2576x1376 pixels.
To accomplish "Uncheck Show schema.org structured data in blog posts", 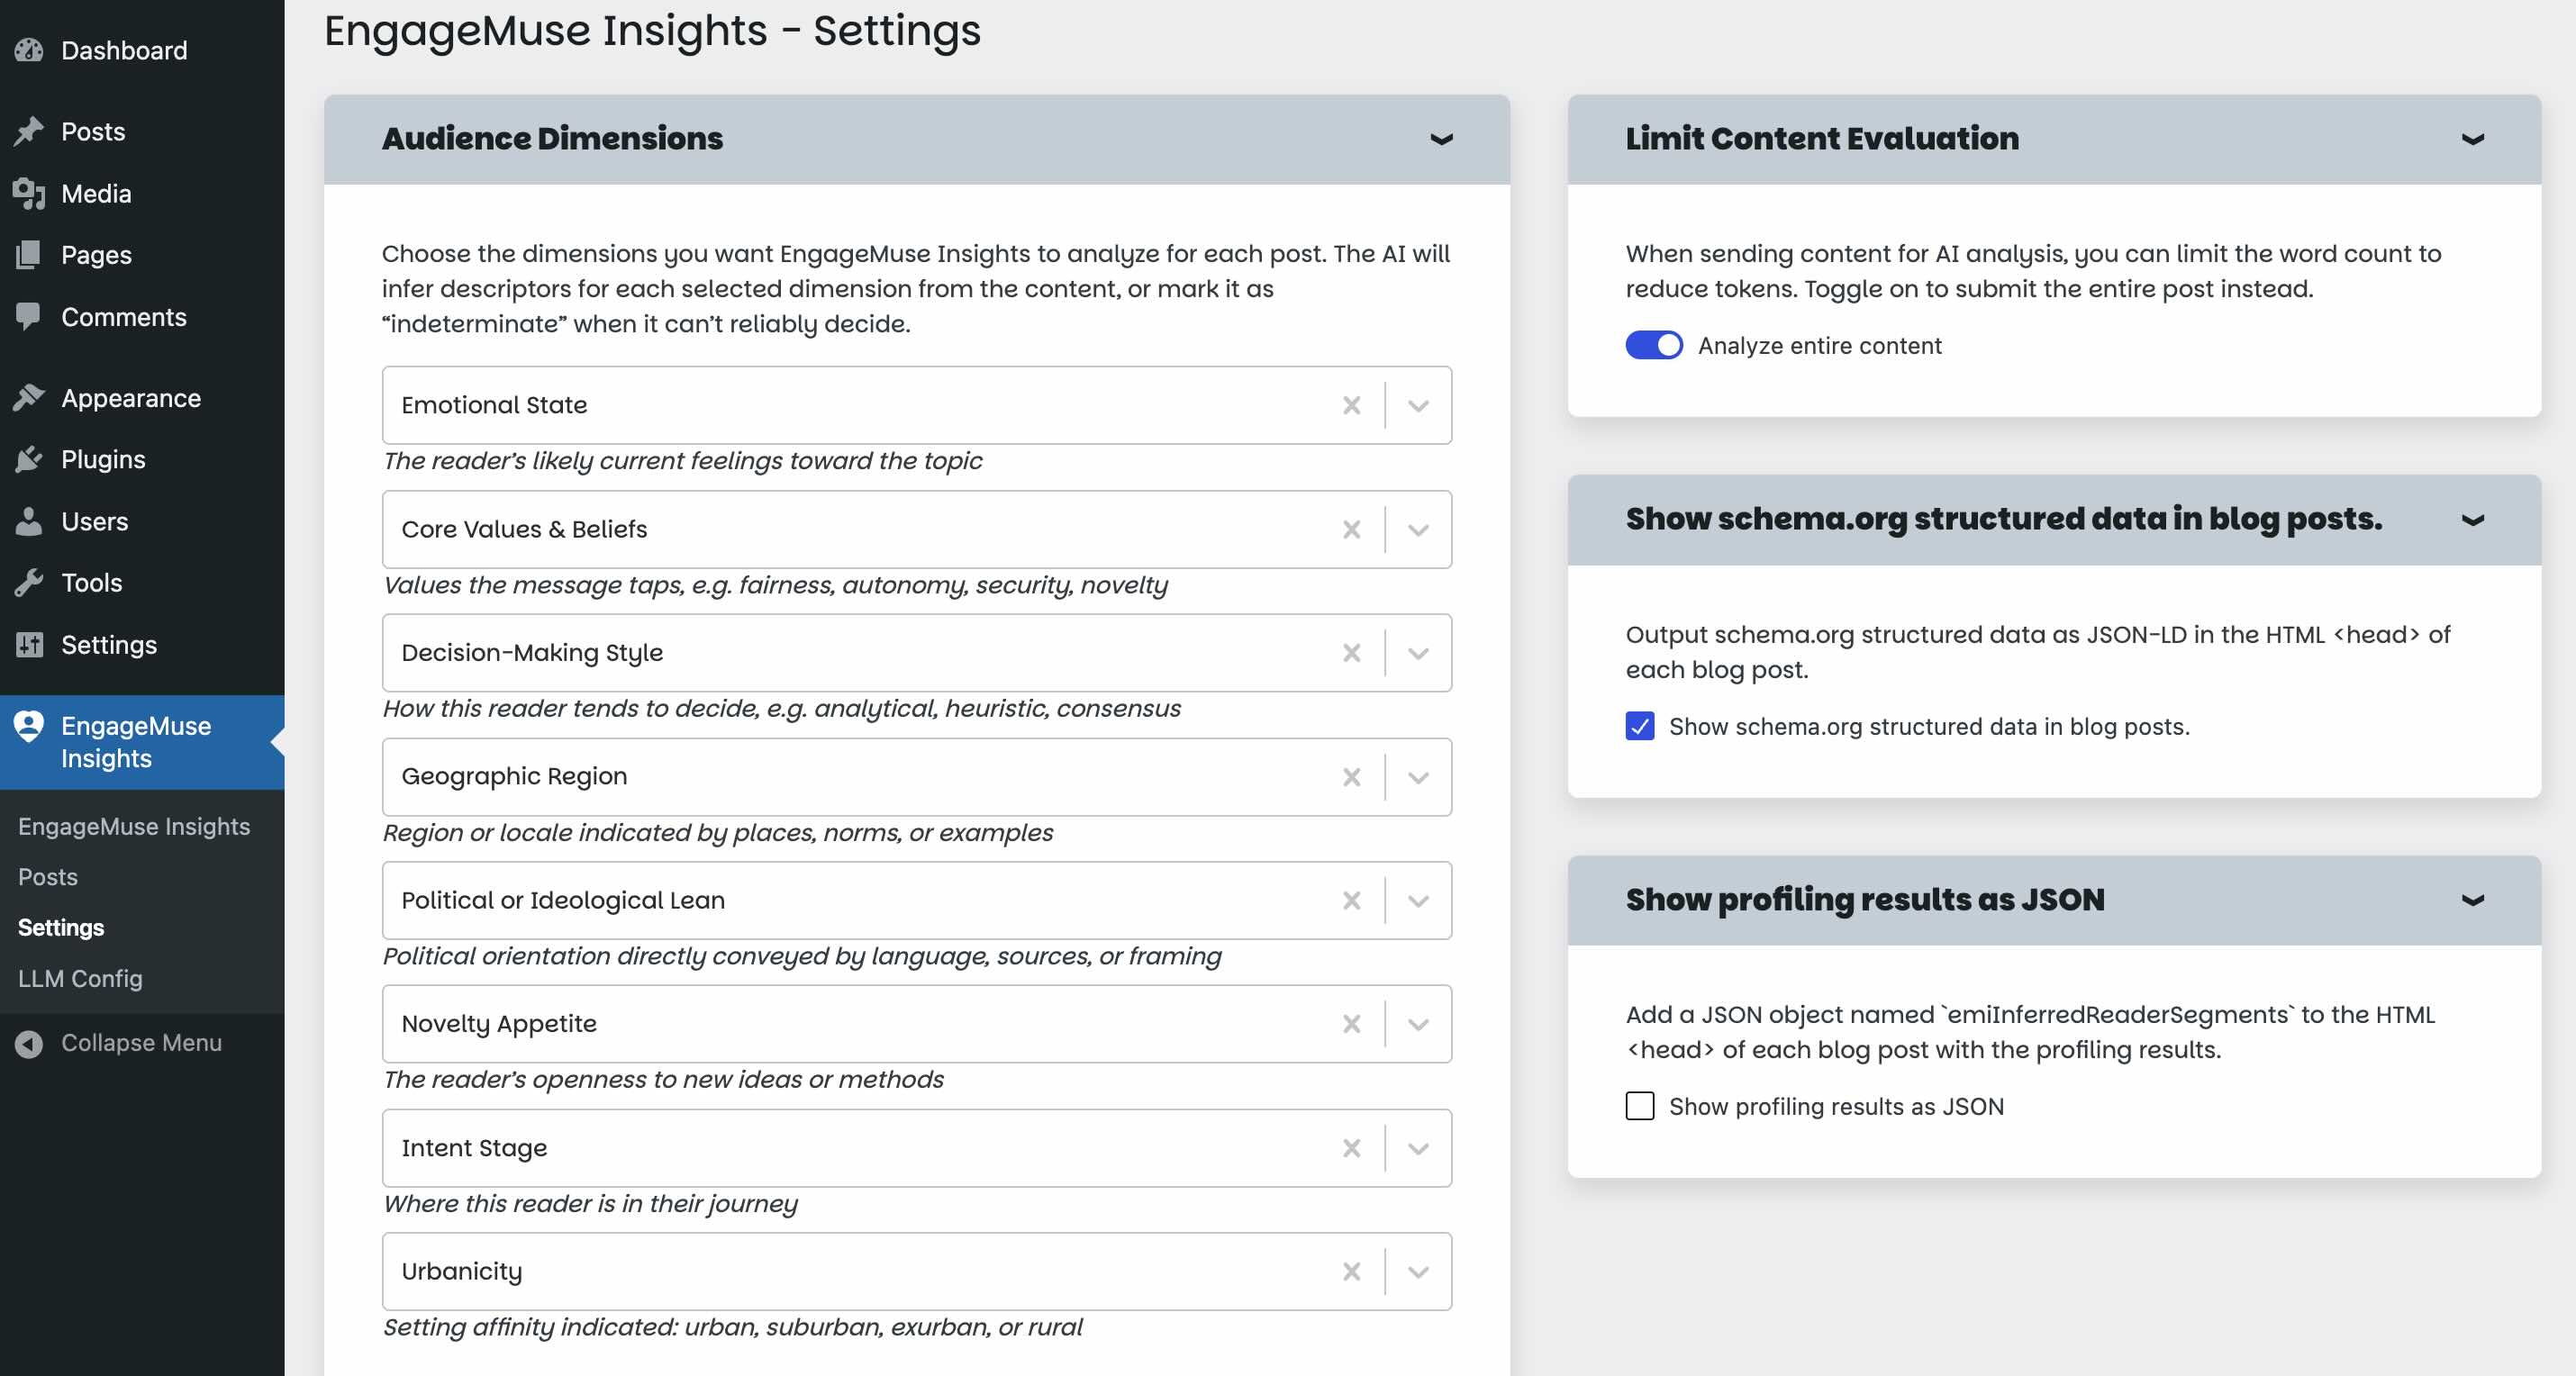I will coord(1640,727).
